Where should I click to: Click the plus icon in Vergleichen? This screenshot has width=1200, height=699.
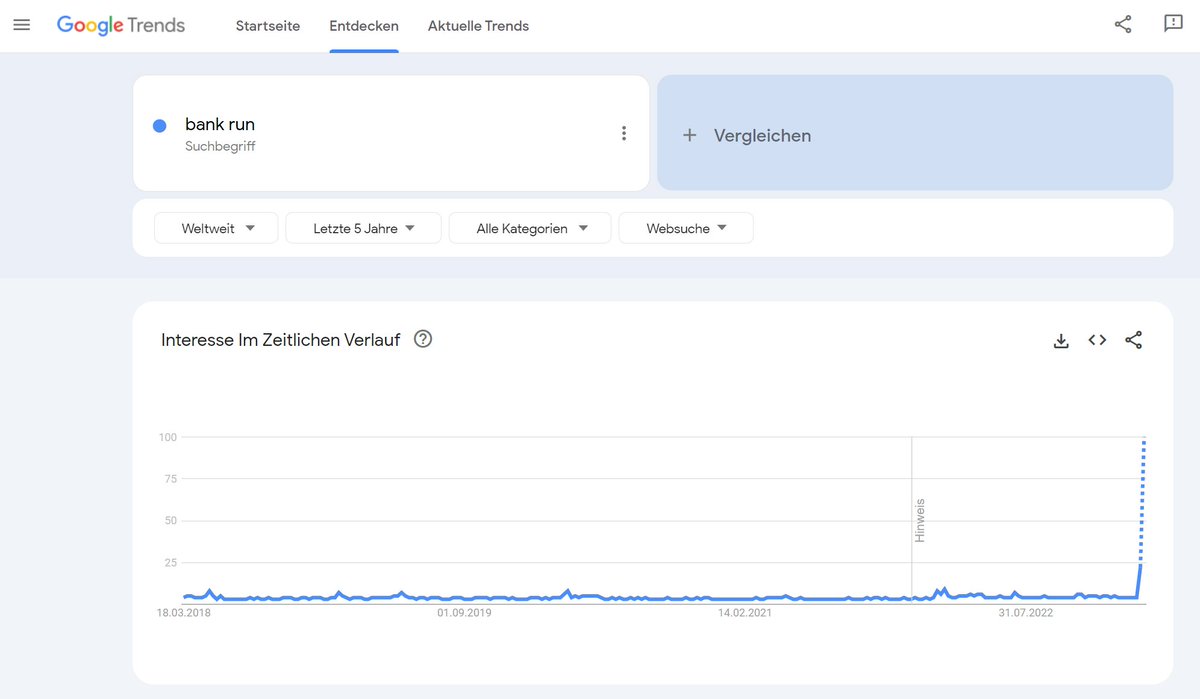(689, 135)
